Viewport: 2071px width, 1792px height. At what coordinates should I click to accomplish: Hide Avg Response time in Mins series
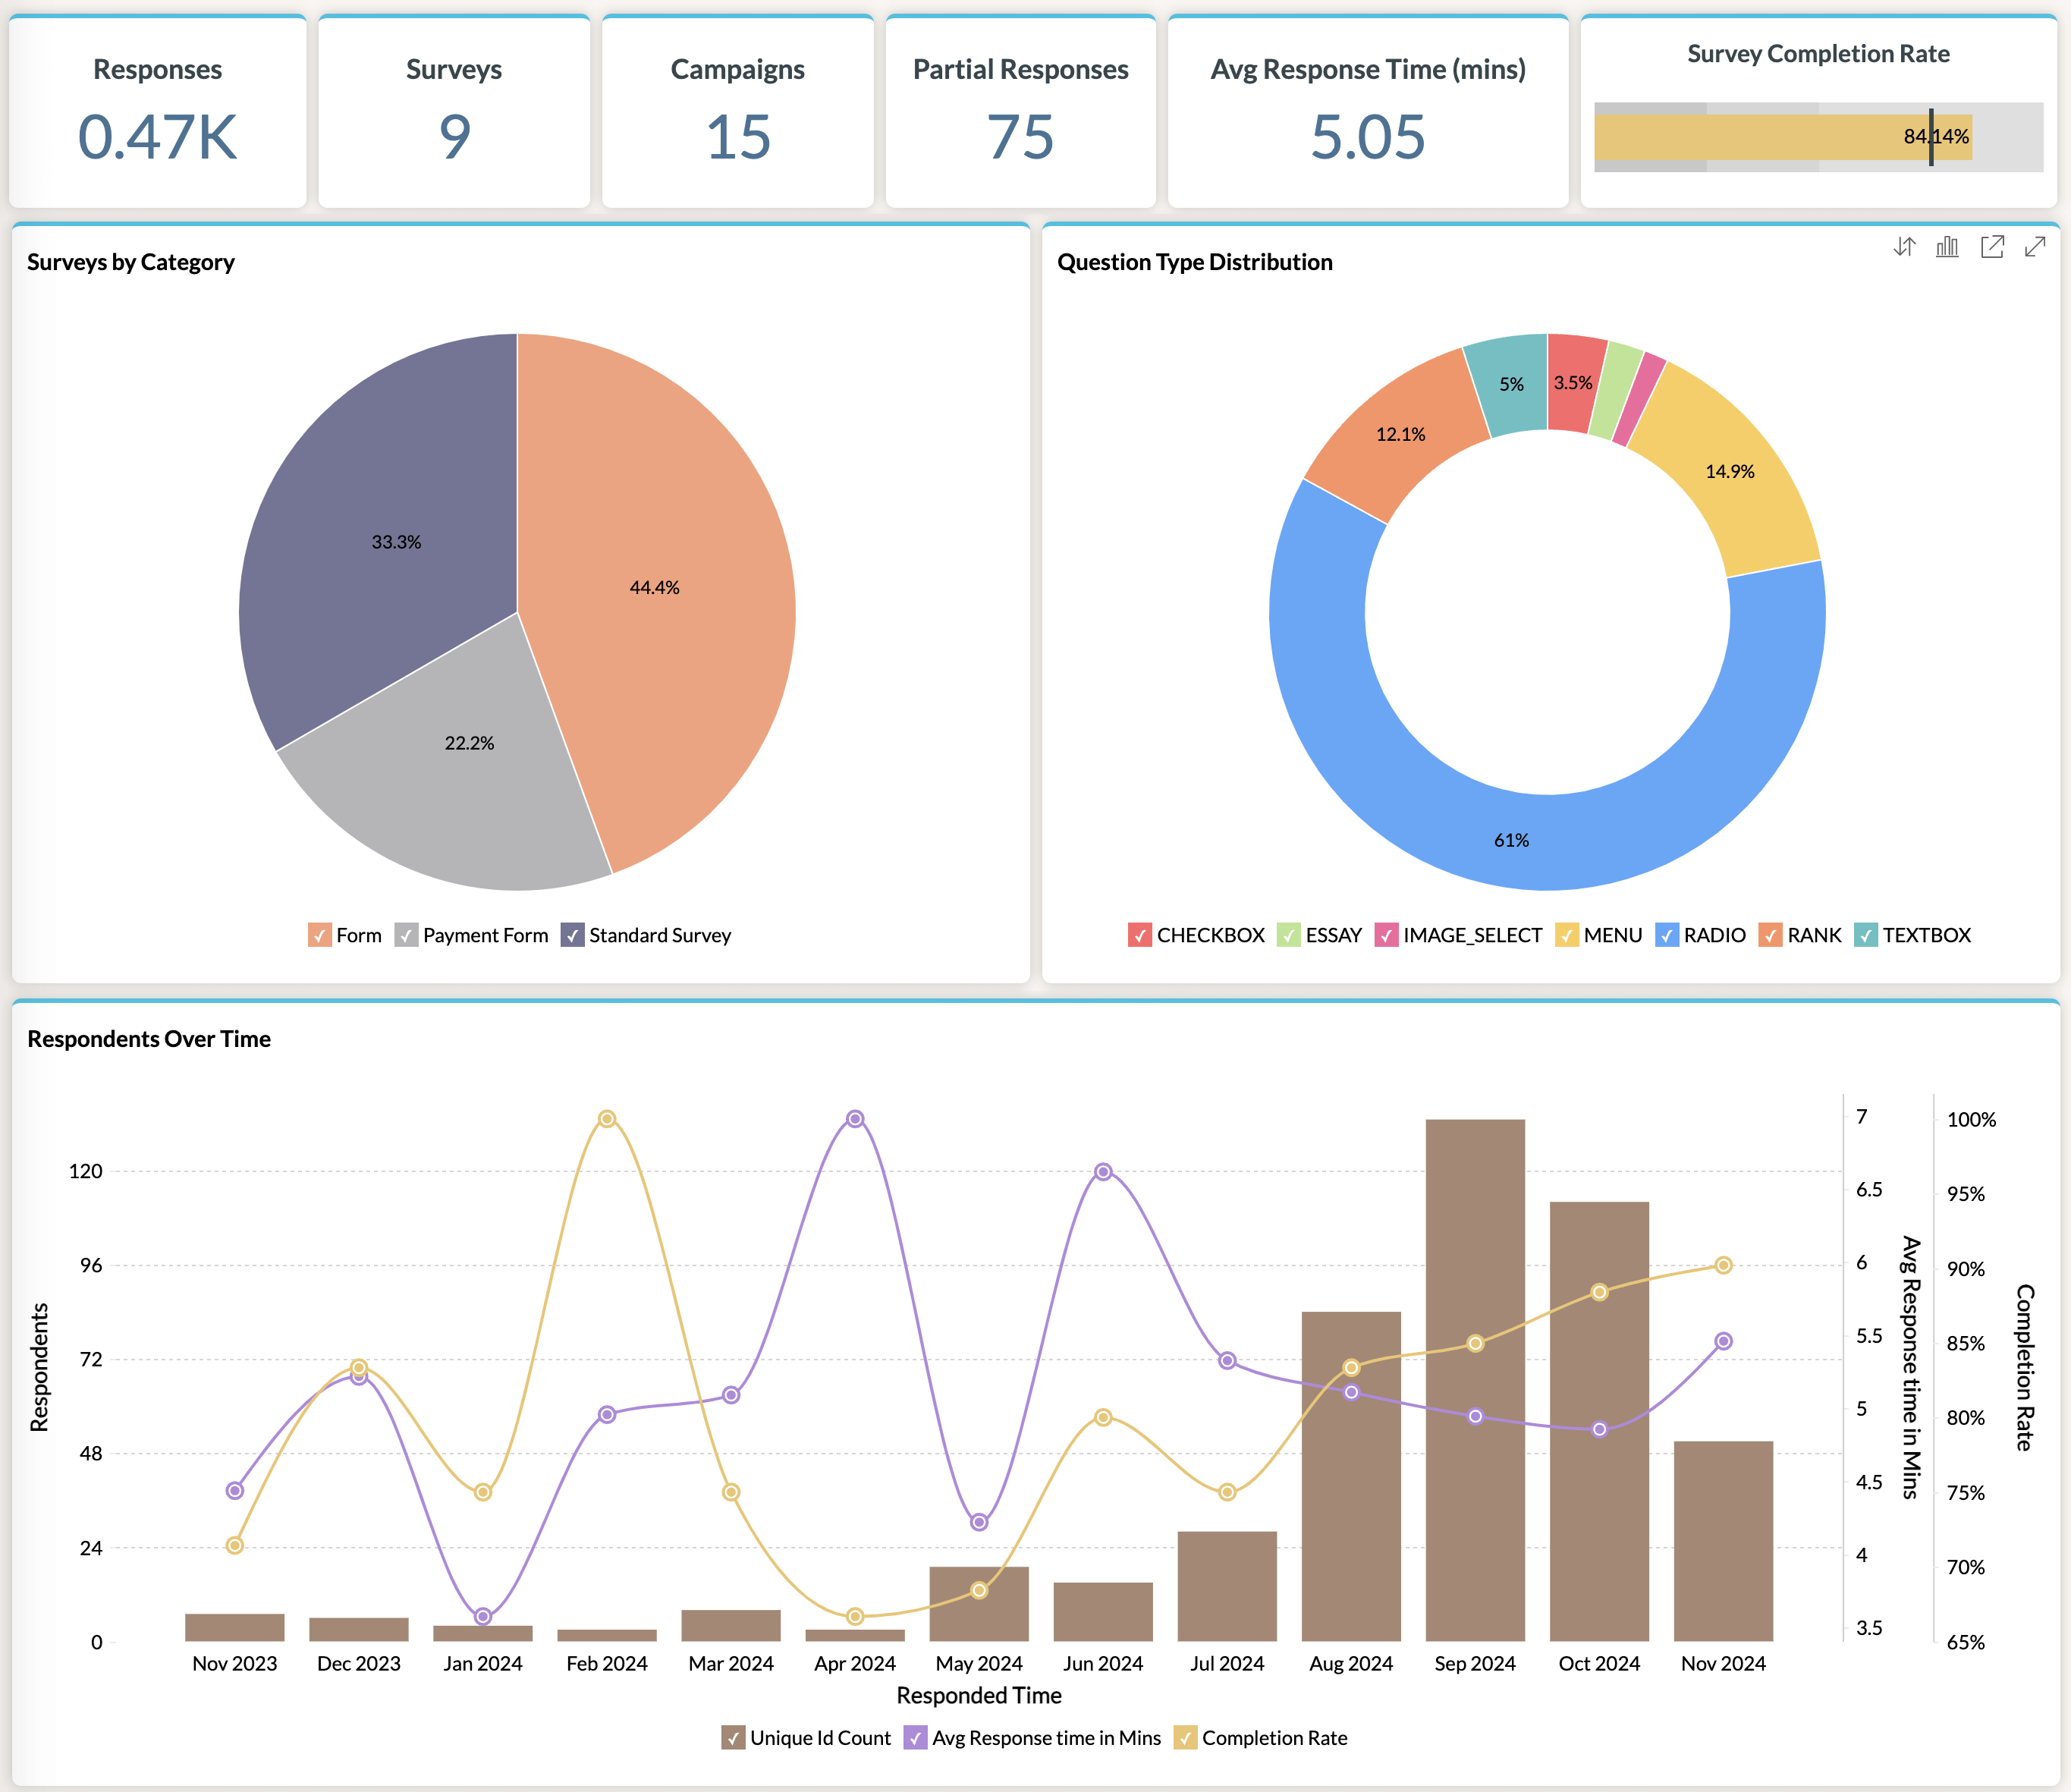915,1738
